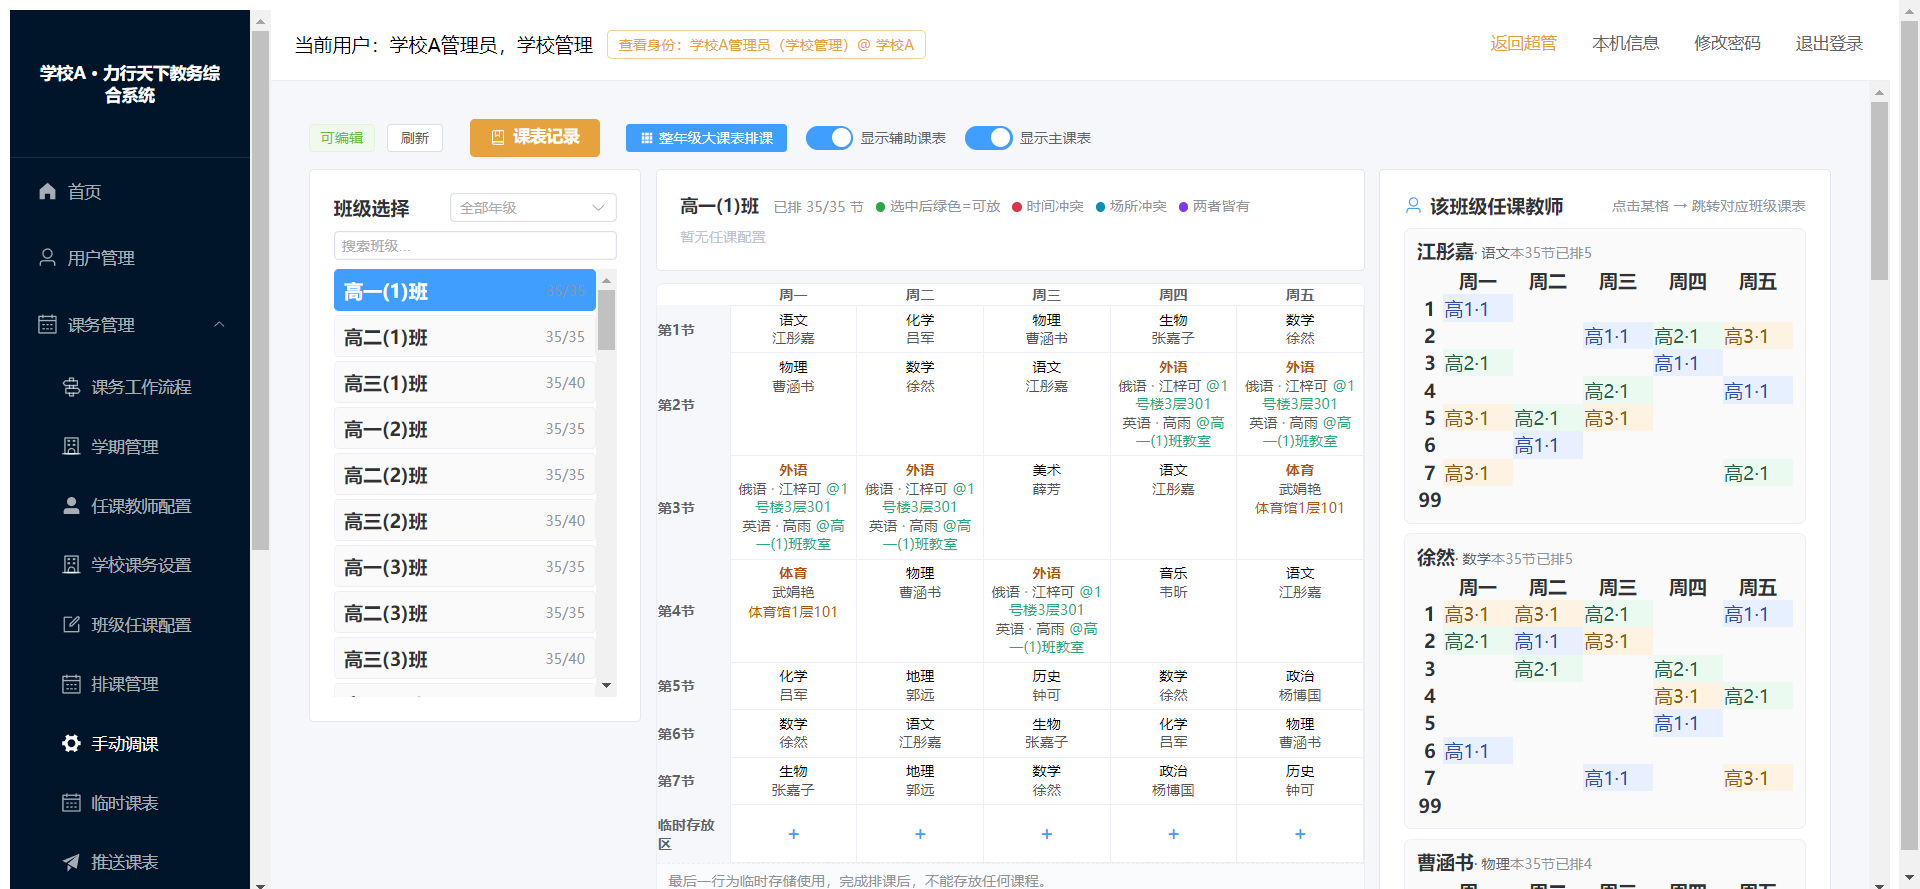Image resolution: width=1920 pixels, height=889 pixels.
Task: Click the 排课管理 calendar icon
Action: coord(71,684)
